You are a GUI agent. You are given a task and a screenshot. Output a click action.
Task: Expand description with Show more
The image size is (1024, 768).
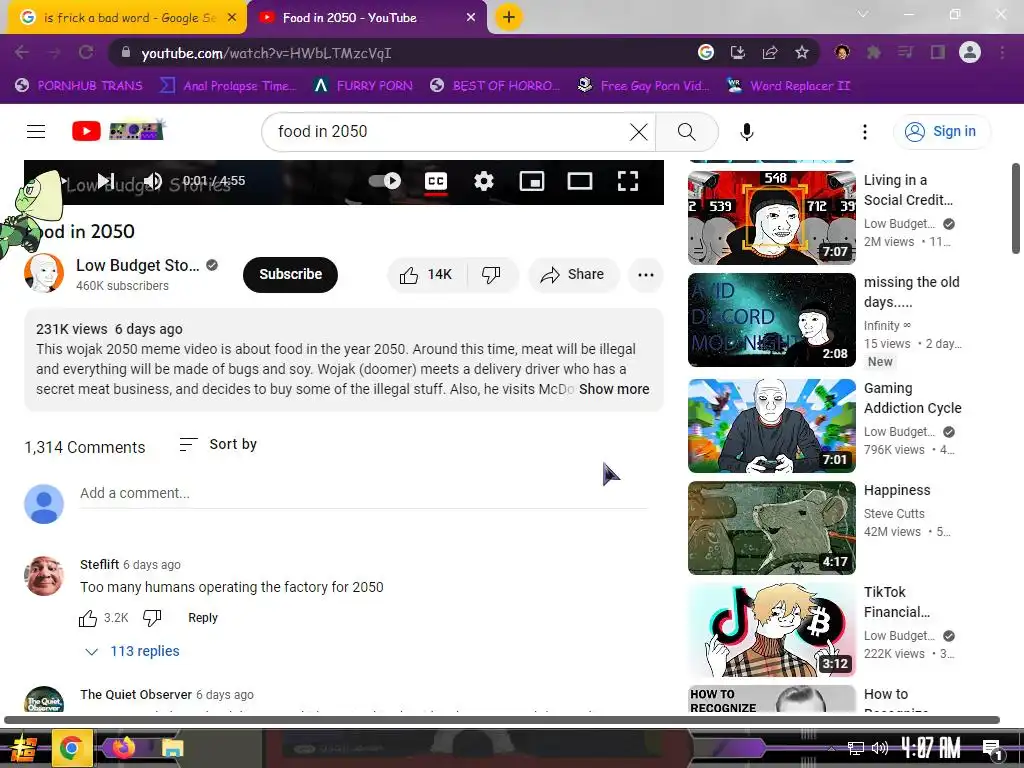[614, 389]
